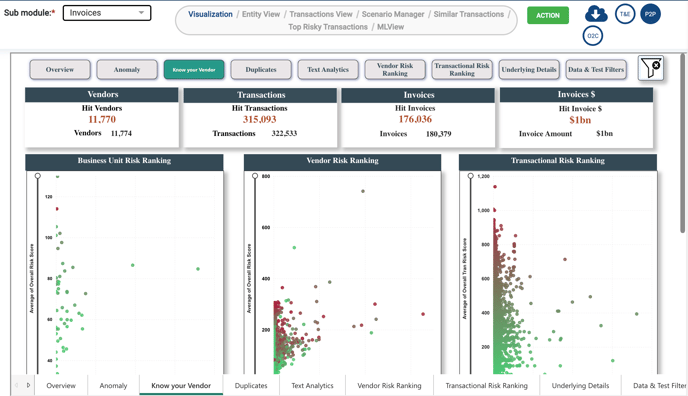688x396 pixels.
Task: Click the Business Unit Risk Ranking chart title
Action: [x=124, y=161]
